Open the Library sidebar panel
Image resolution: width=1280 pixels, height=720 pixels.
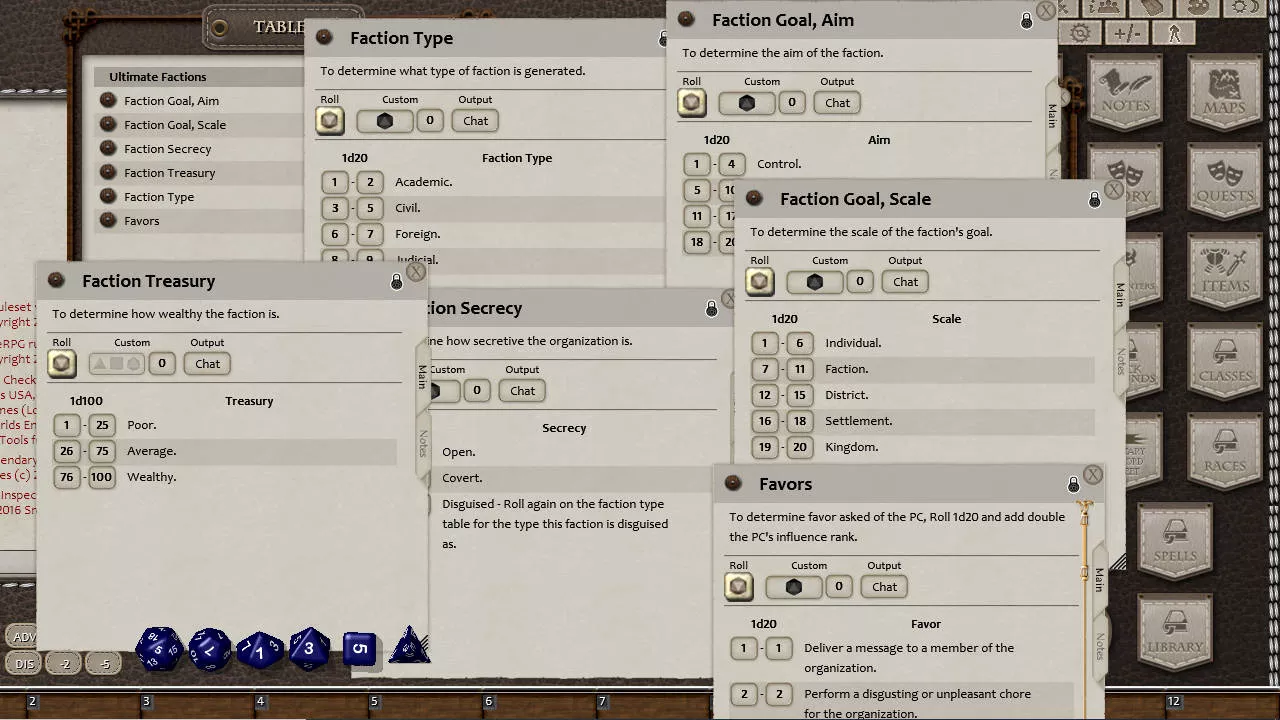[x=1175, y=632]
